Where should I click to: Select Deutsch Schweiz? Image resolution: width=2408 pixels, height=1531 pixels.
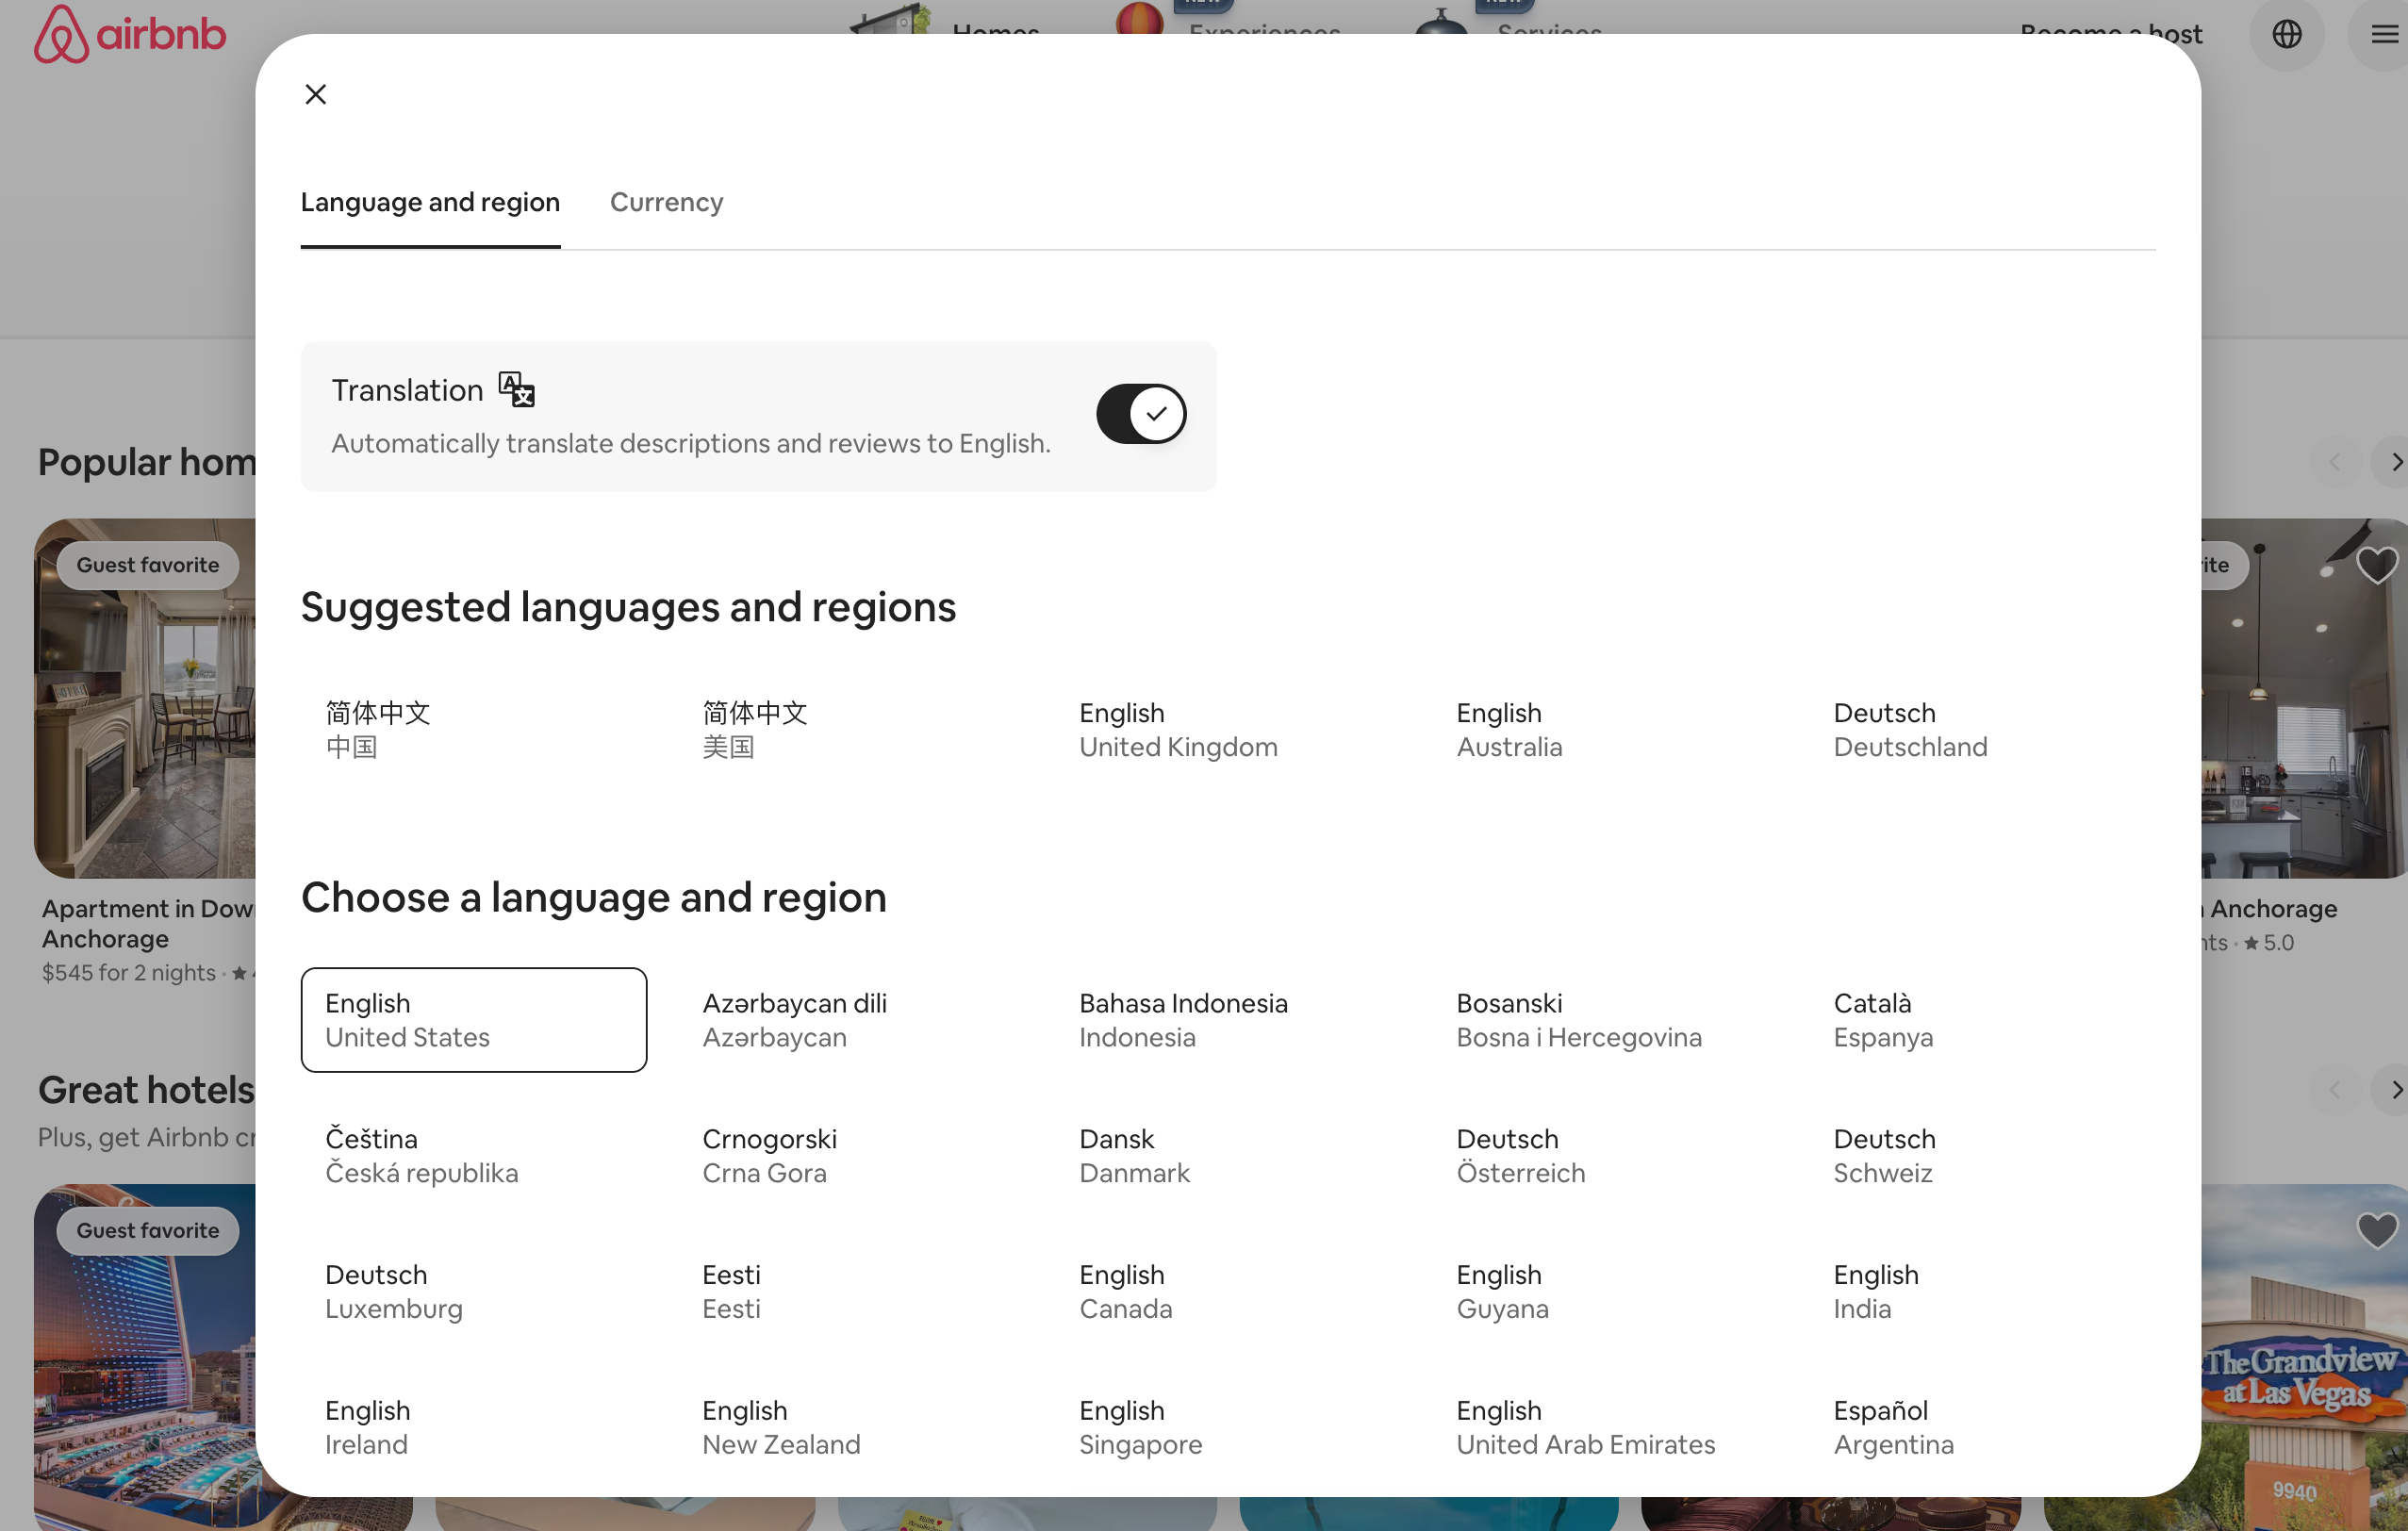point(1982,1156)
